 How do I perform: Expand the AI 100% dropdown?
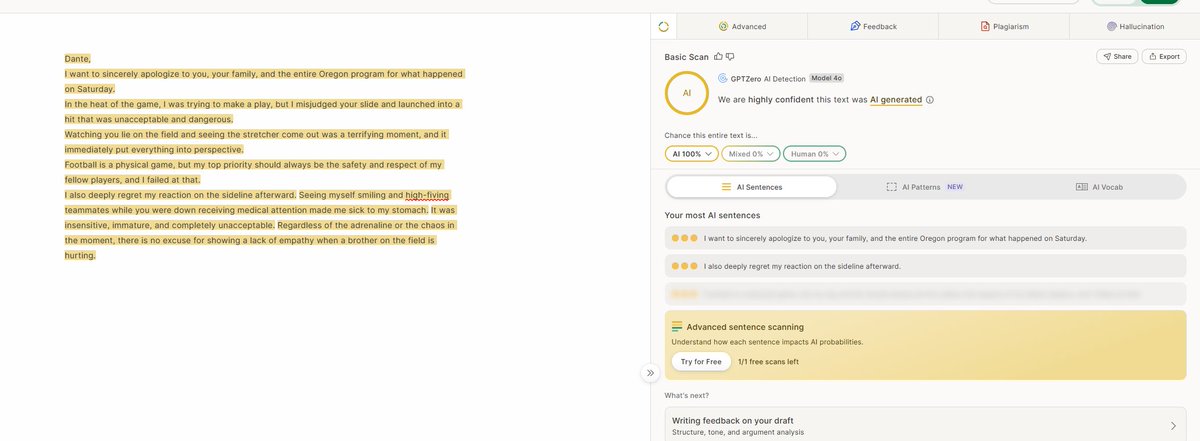(691, 154)
